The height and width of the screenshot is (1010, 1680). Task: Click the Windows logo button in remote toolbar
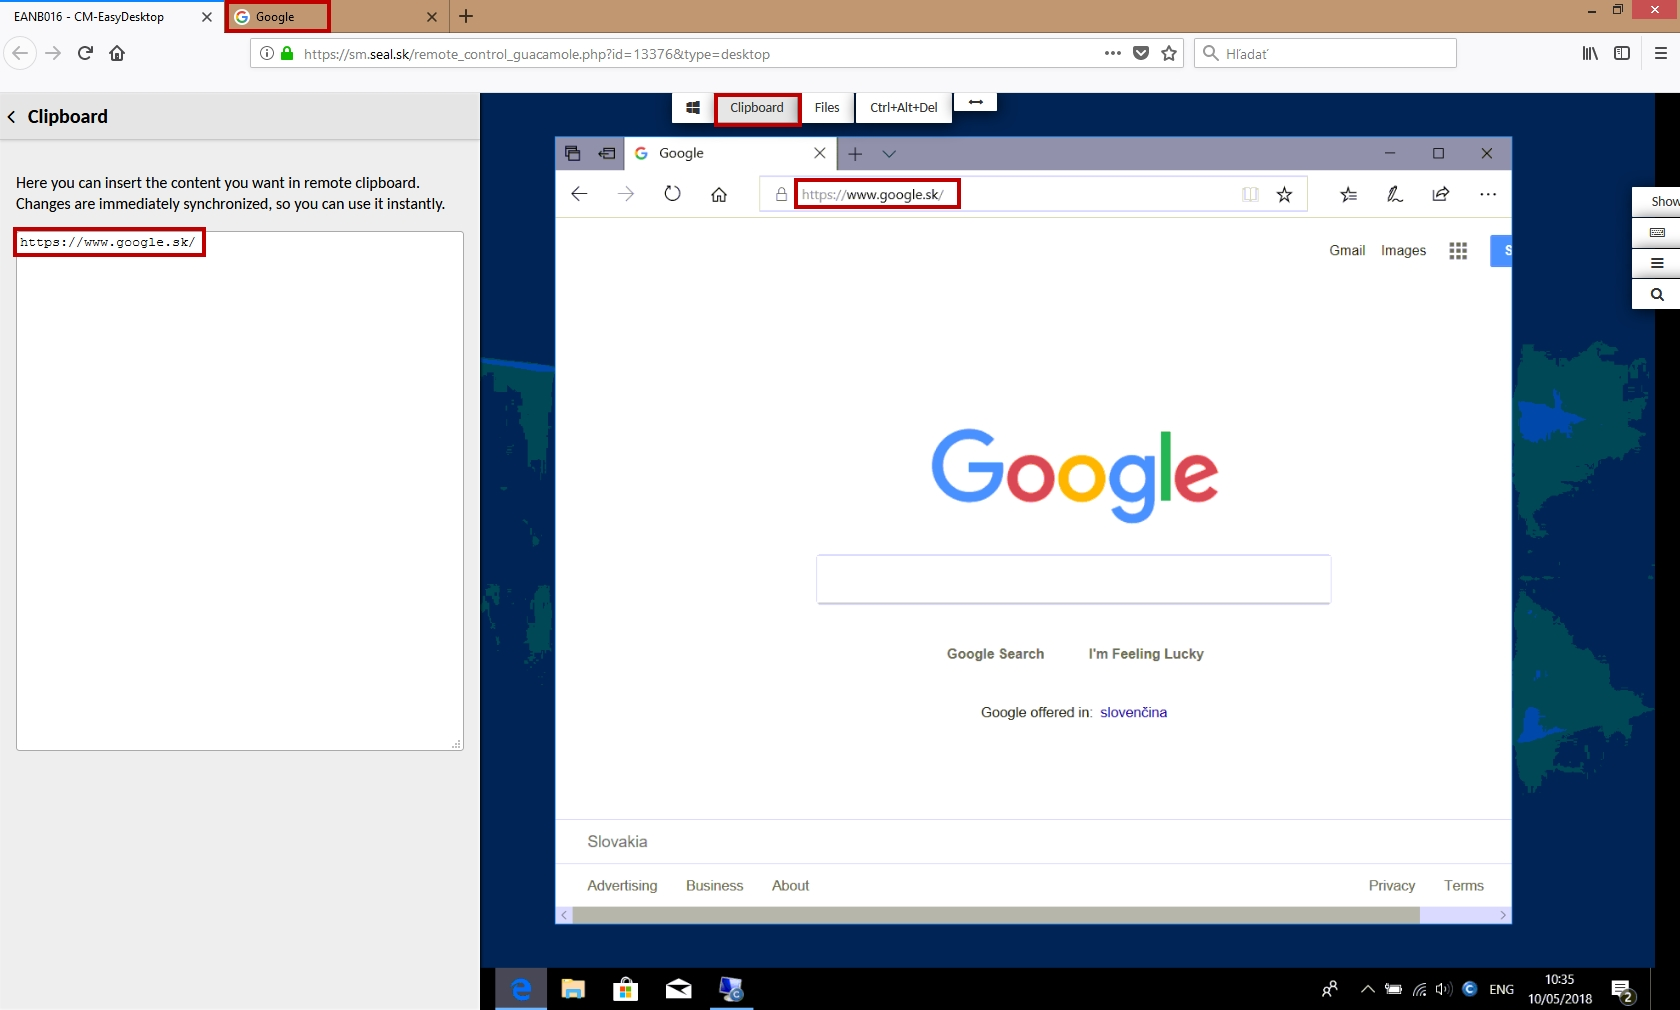(x=693, y=107)
